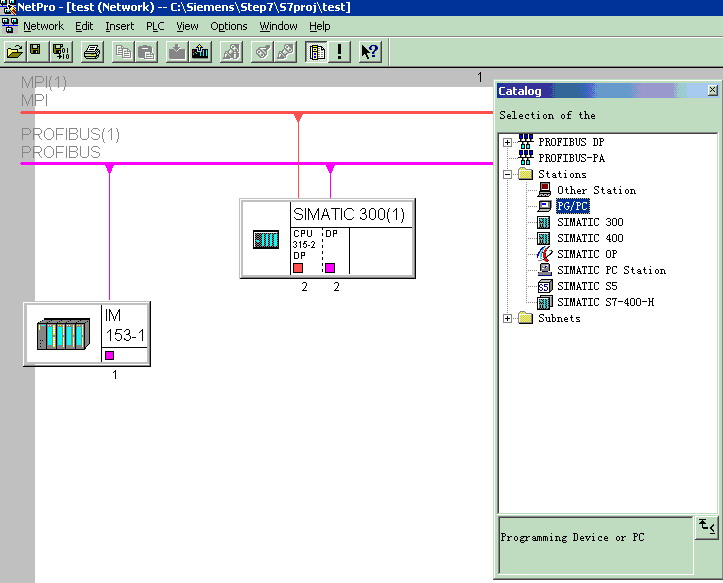Click the Save toolbar icon
Viewport: 723px width, 583px height.
[35, 51]
